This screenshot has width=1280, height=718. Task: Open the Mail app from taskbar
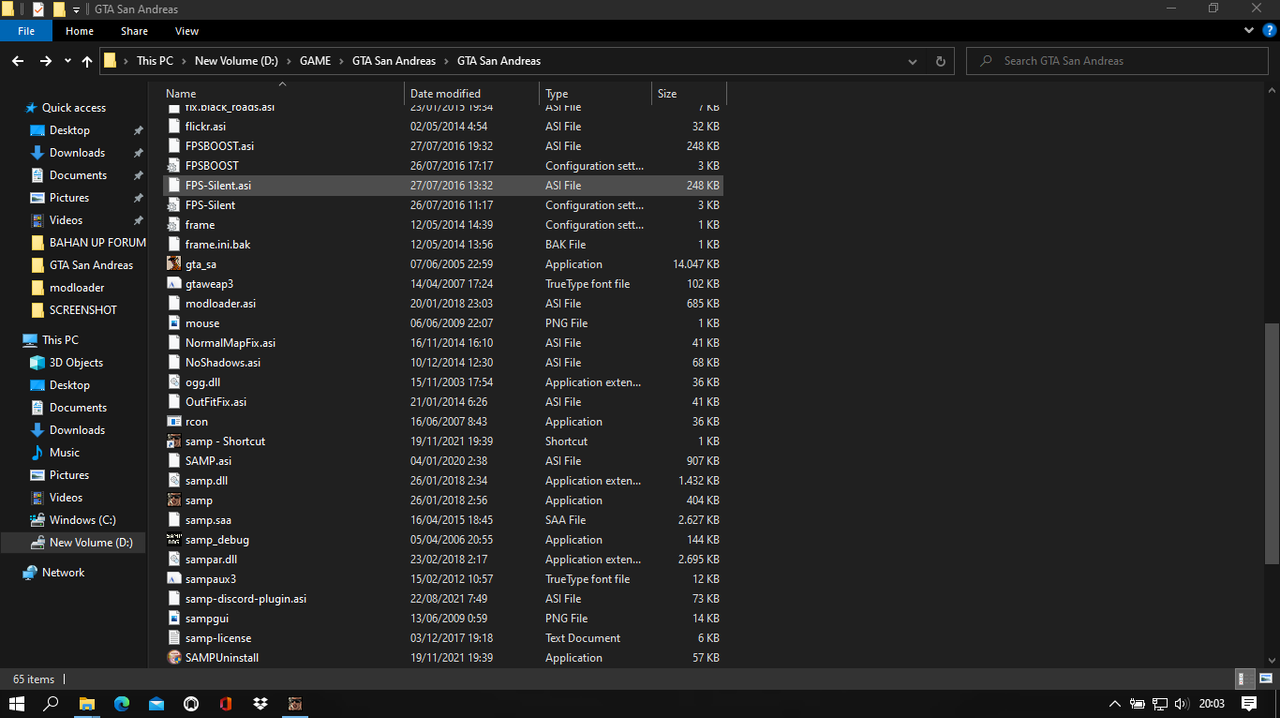156,703
